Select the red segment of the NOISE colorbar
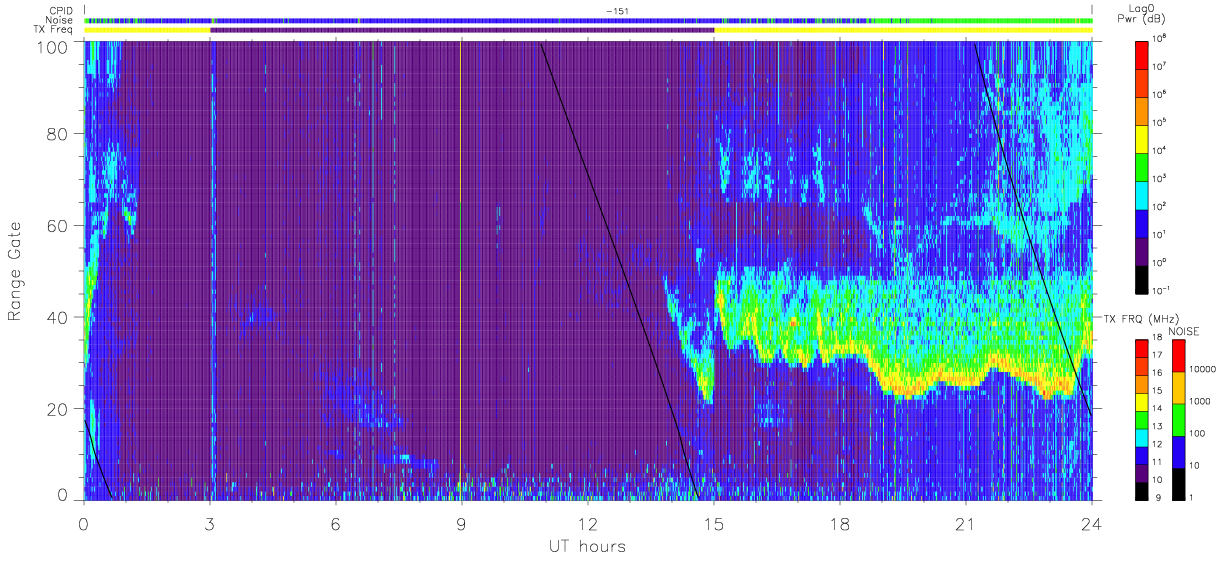1228x567 pixels. [x=1179, y=356]
